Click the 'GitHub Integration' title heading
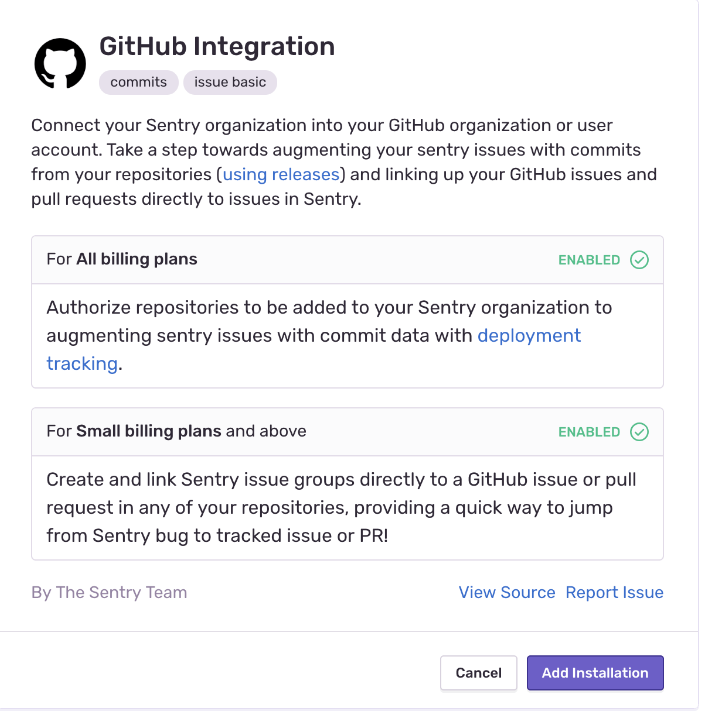 pyautogui.click(x=217, y=46)
